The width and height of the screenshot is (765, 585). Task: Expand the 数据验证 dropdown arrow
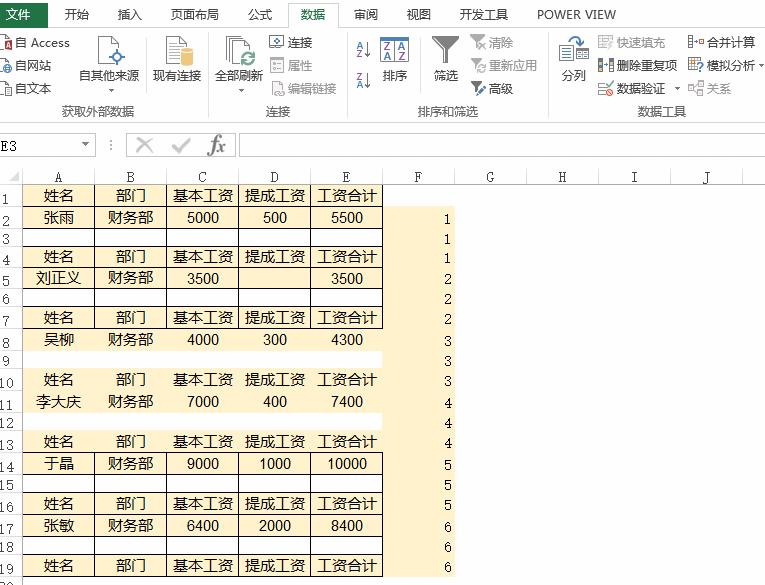coord(677,89)
